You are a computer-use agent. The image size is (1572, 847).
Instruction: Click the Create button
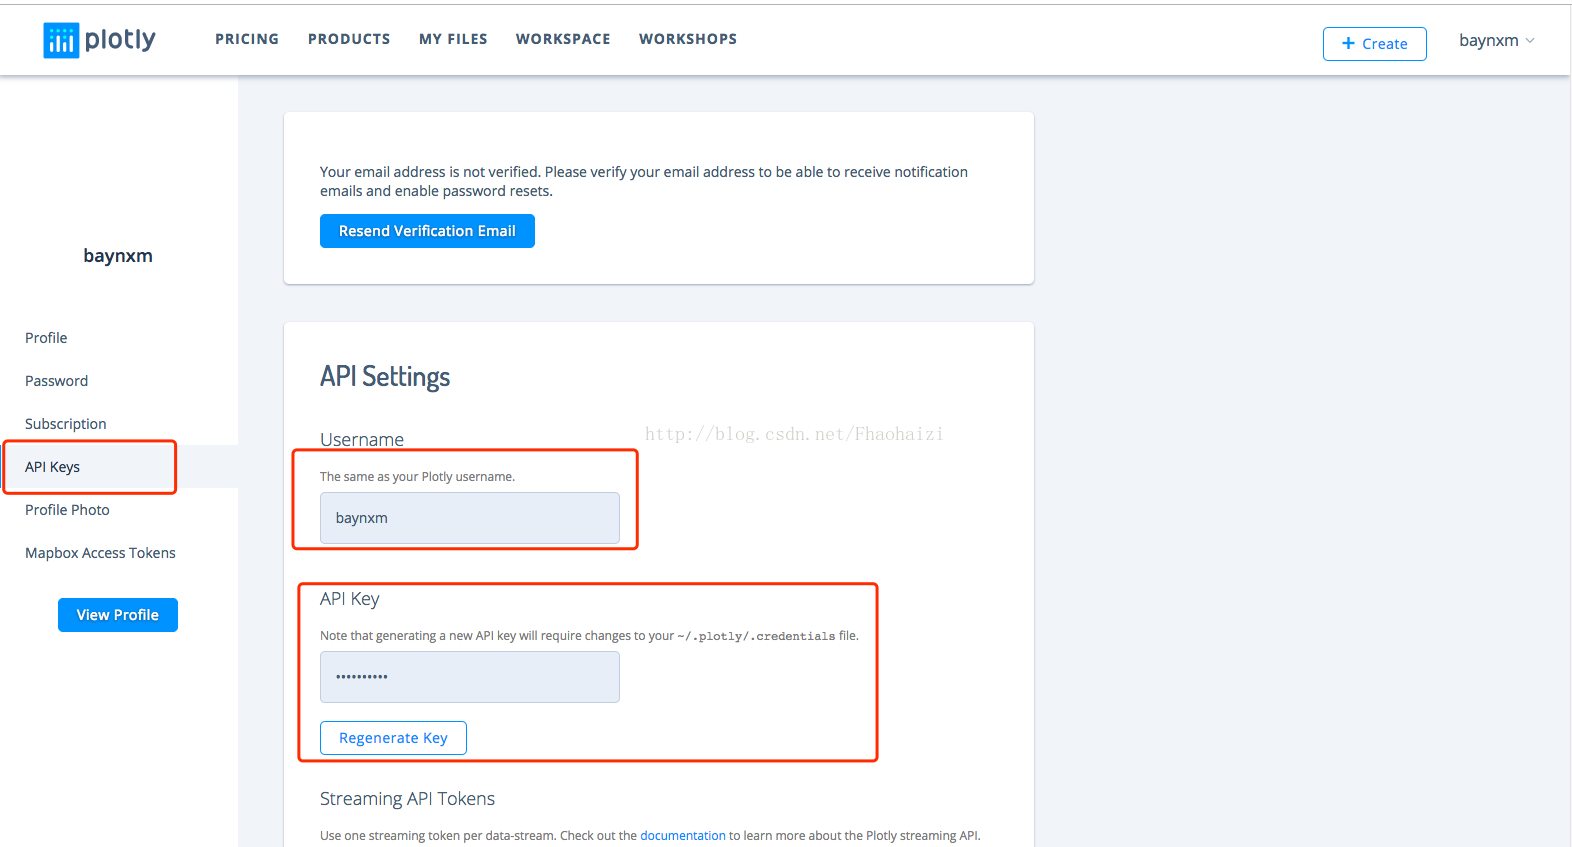point(1374,44)
